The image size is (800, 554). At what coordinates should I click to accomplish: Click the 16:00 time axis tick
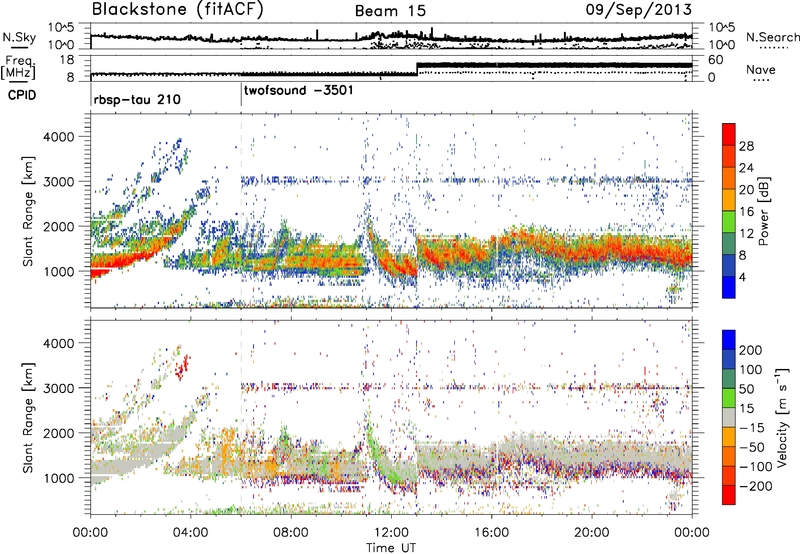click(x=491, y=533)
